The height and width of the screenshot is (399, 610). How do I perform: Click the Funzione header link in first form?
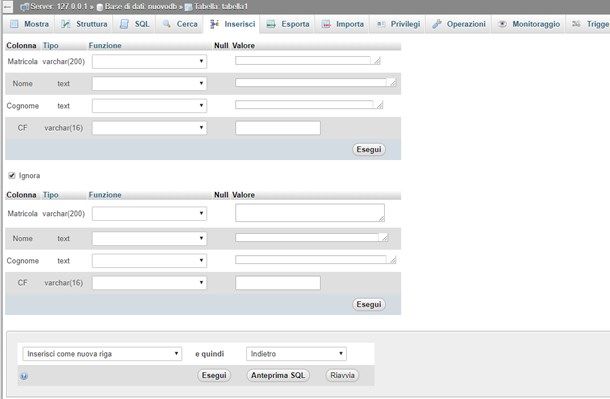tap(105, 46)
